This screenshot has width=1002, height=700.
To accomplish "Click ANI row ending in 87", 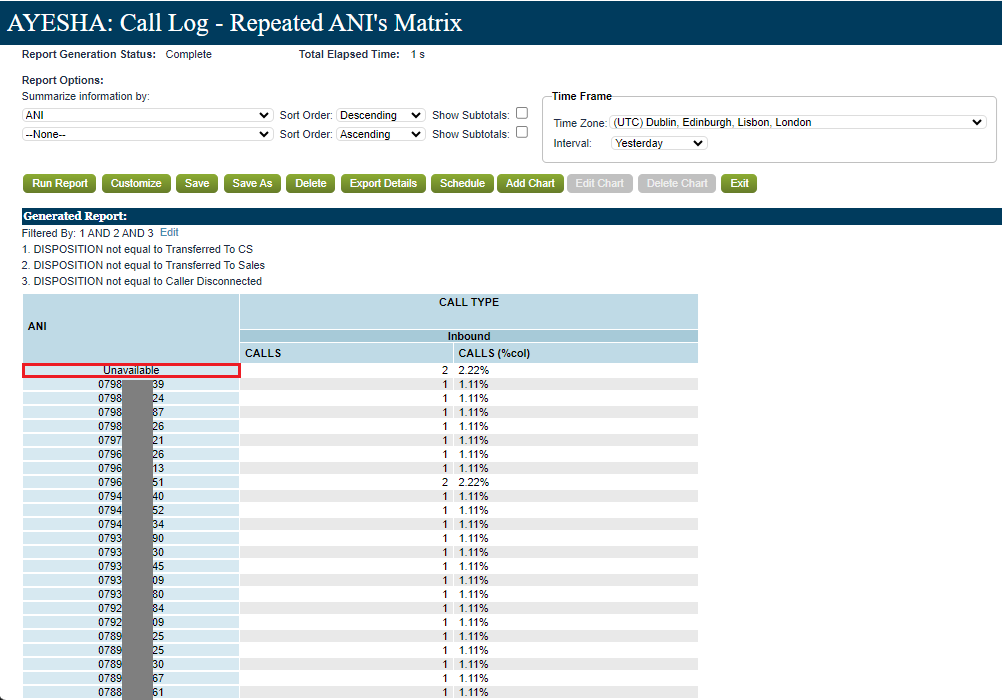I will pyautogui.click(x=131, y=412).
